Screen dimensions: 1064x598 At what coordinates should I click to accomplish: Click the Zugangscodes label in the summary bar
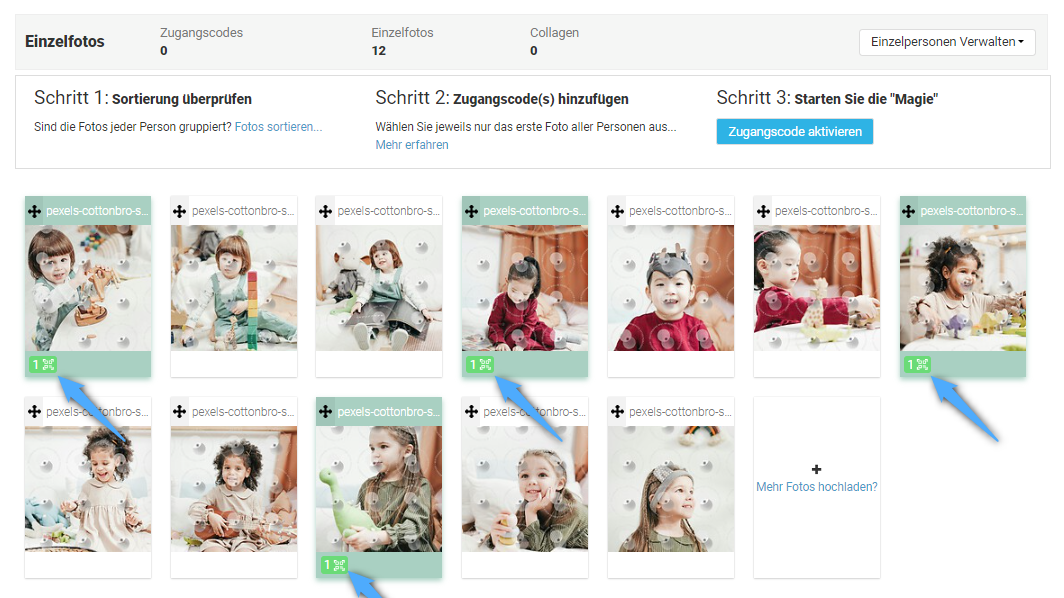202,33
